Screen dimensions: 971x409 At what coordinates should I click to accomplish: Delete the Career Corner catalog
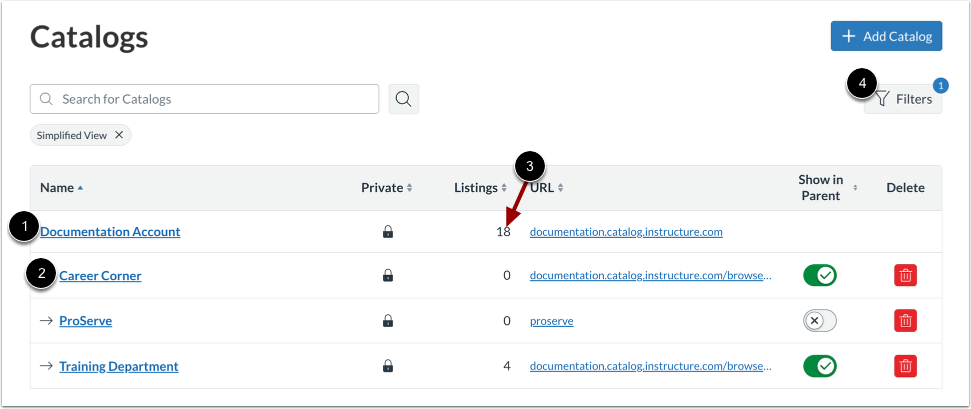[x=905, y=276]
